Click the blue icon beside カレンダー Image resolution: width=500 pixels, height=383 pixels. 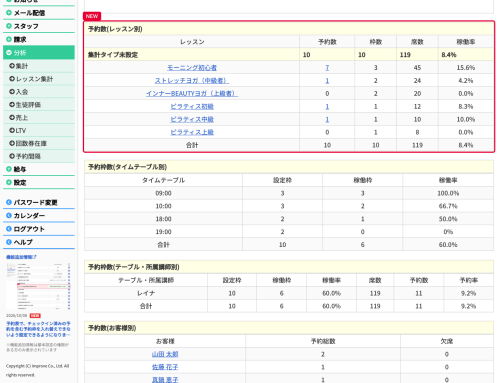click(9, 216)
